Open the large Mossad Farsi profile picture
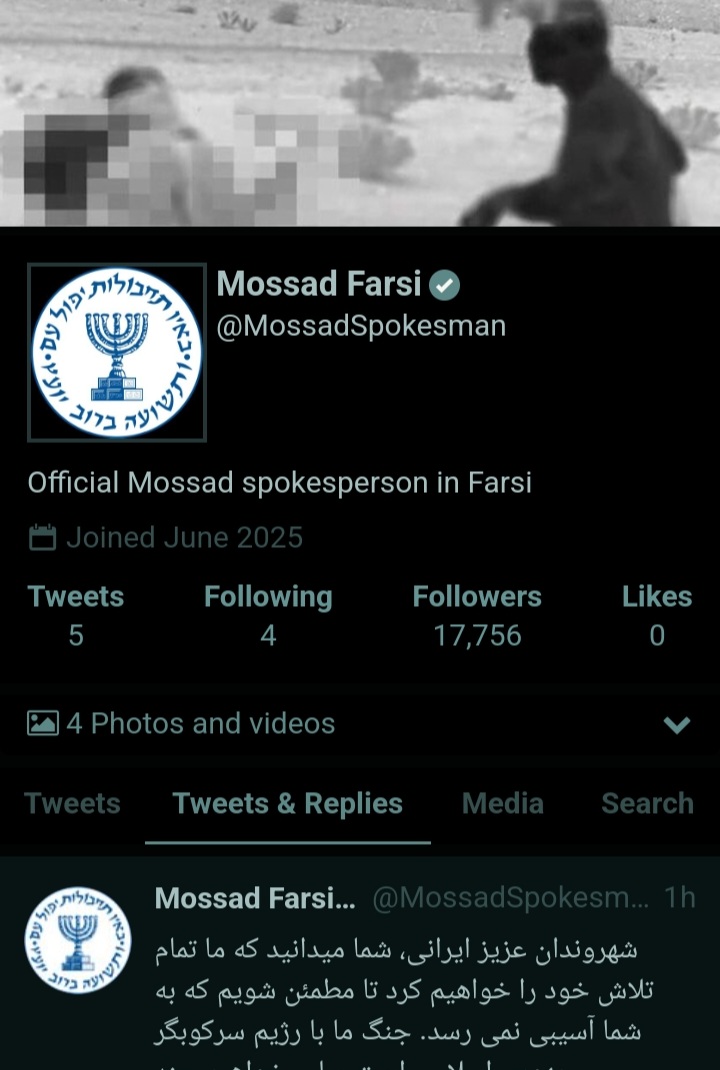720x1070 pixels. tap(117, 352)
